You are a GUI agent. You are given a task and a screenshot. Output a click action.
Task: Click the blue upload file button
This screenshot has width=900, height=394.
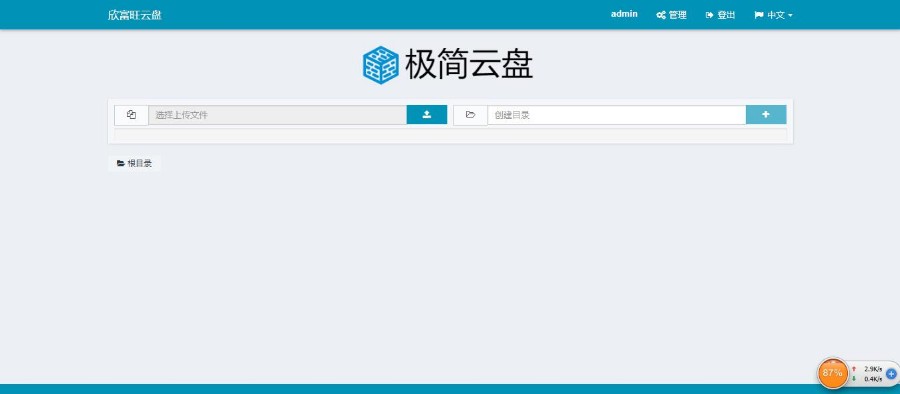[x=426, y=114]
